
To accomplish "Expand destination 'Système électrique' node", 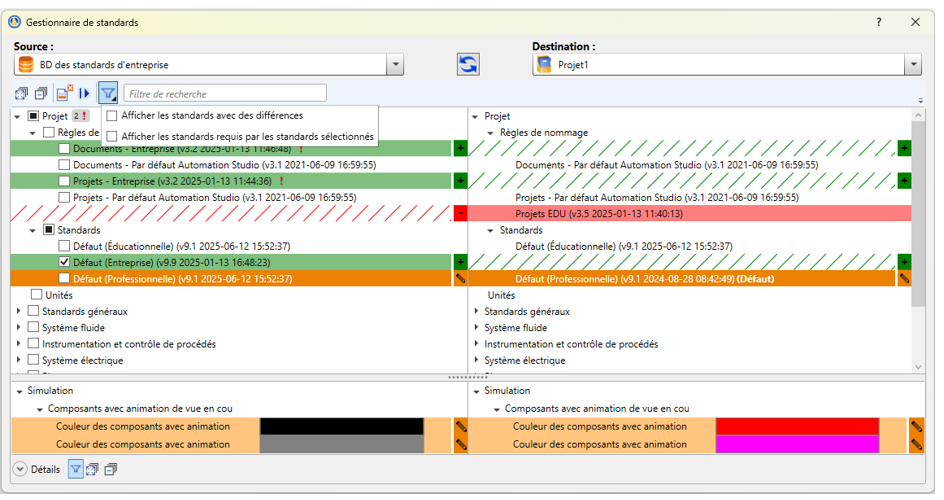I will point(476,360).
